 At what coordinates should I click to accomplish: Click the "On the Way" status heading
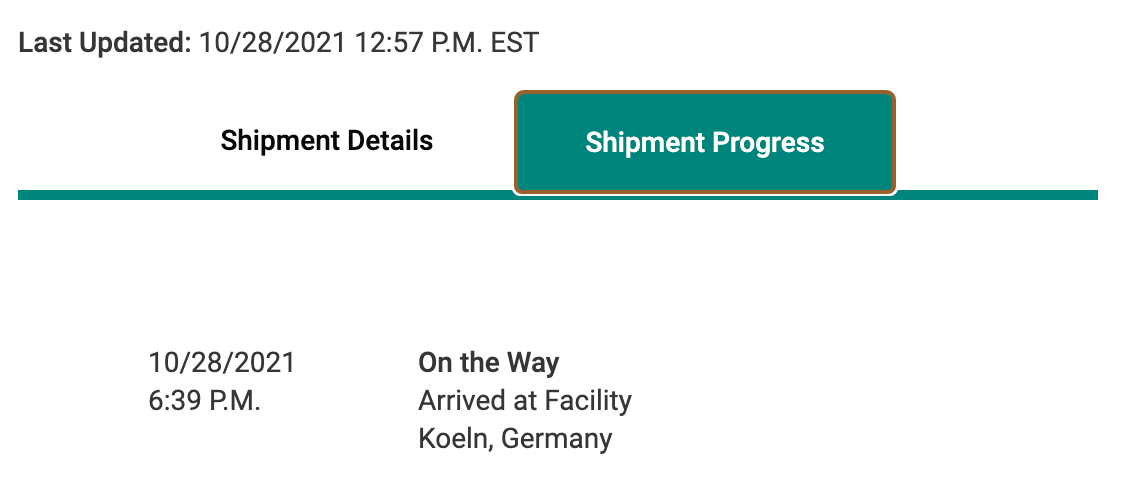click(488, 362)
